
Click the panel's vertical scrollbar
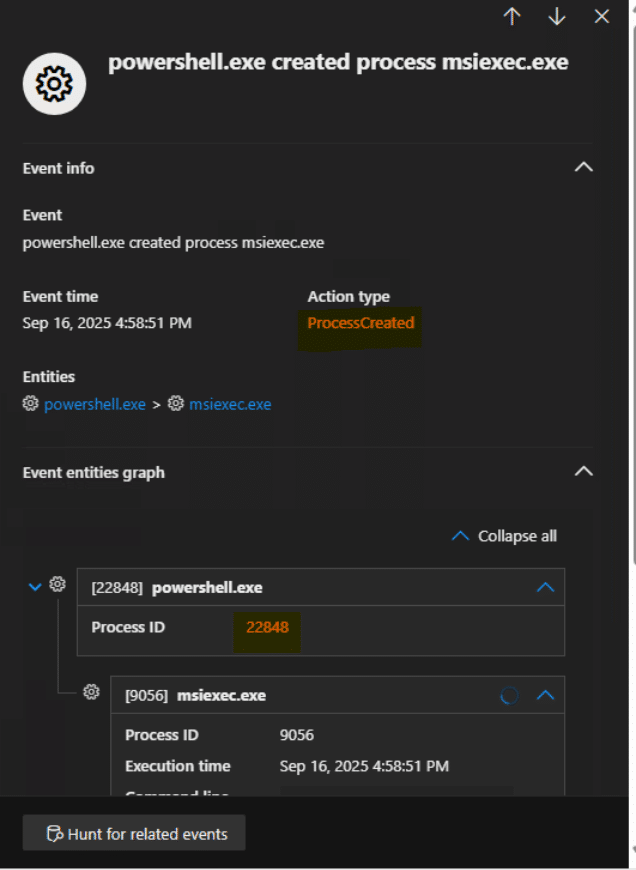coord(631,400)
